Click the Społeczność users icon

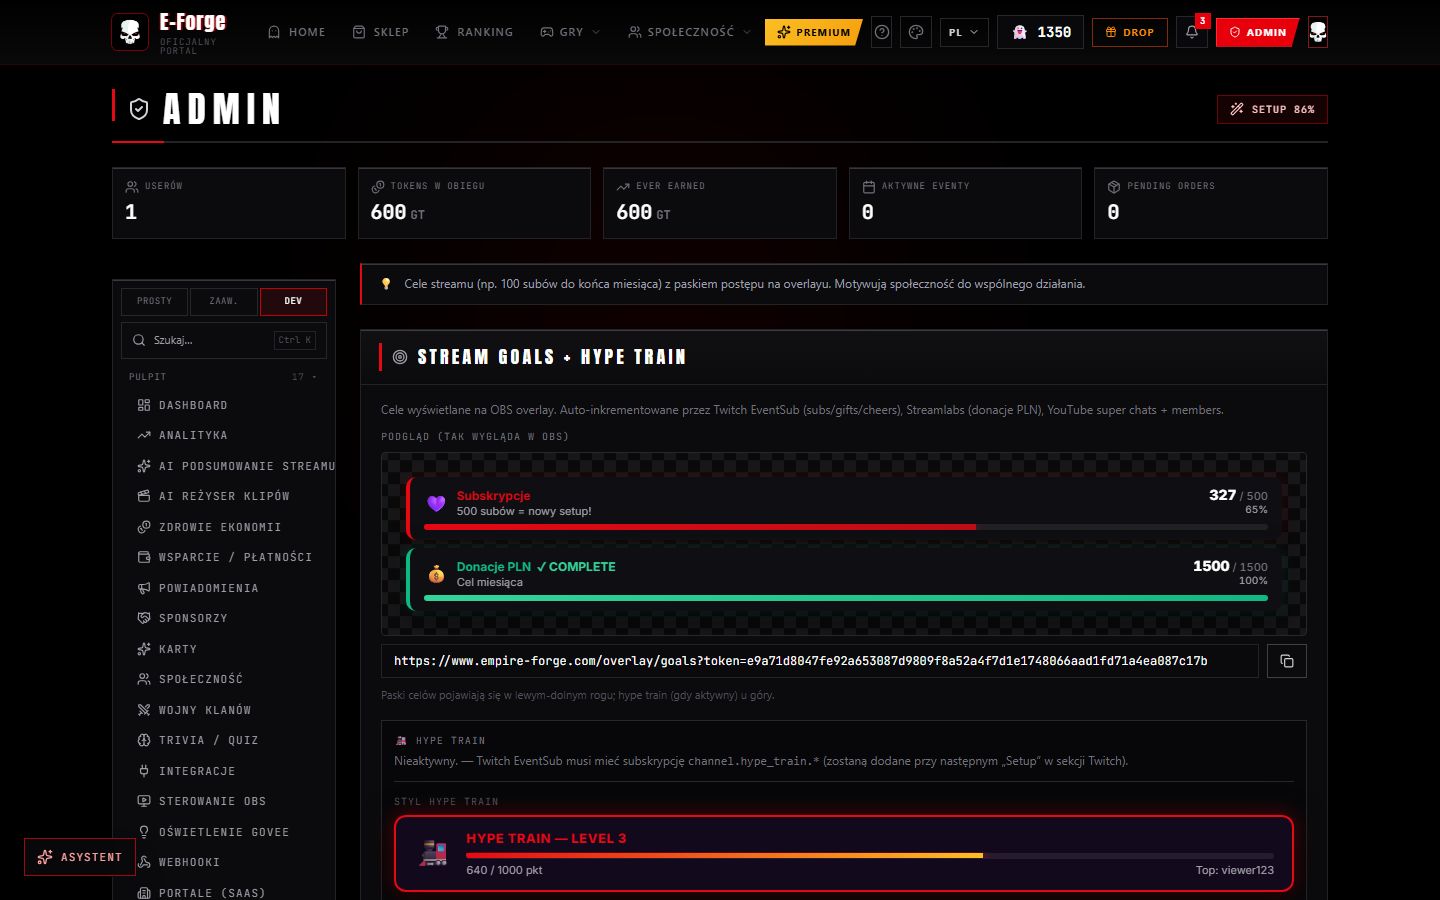[x=144, y=679]
